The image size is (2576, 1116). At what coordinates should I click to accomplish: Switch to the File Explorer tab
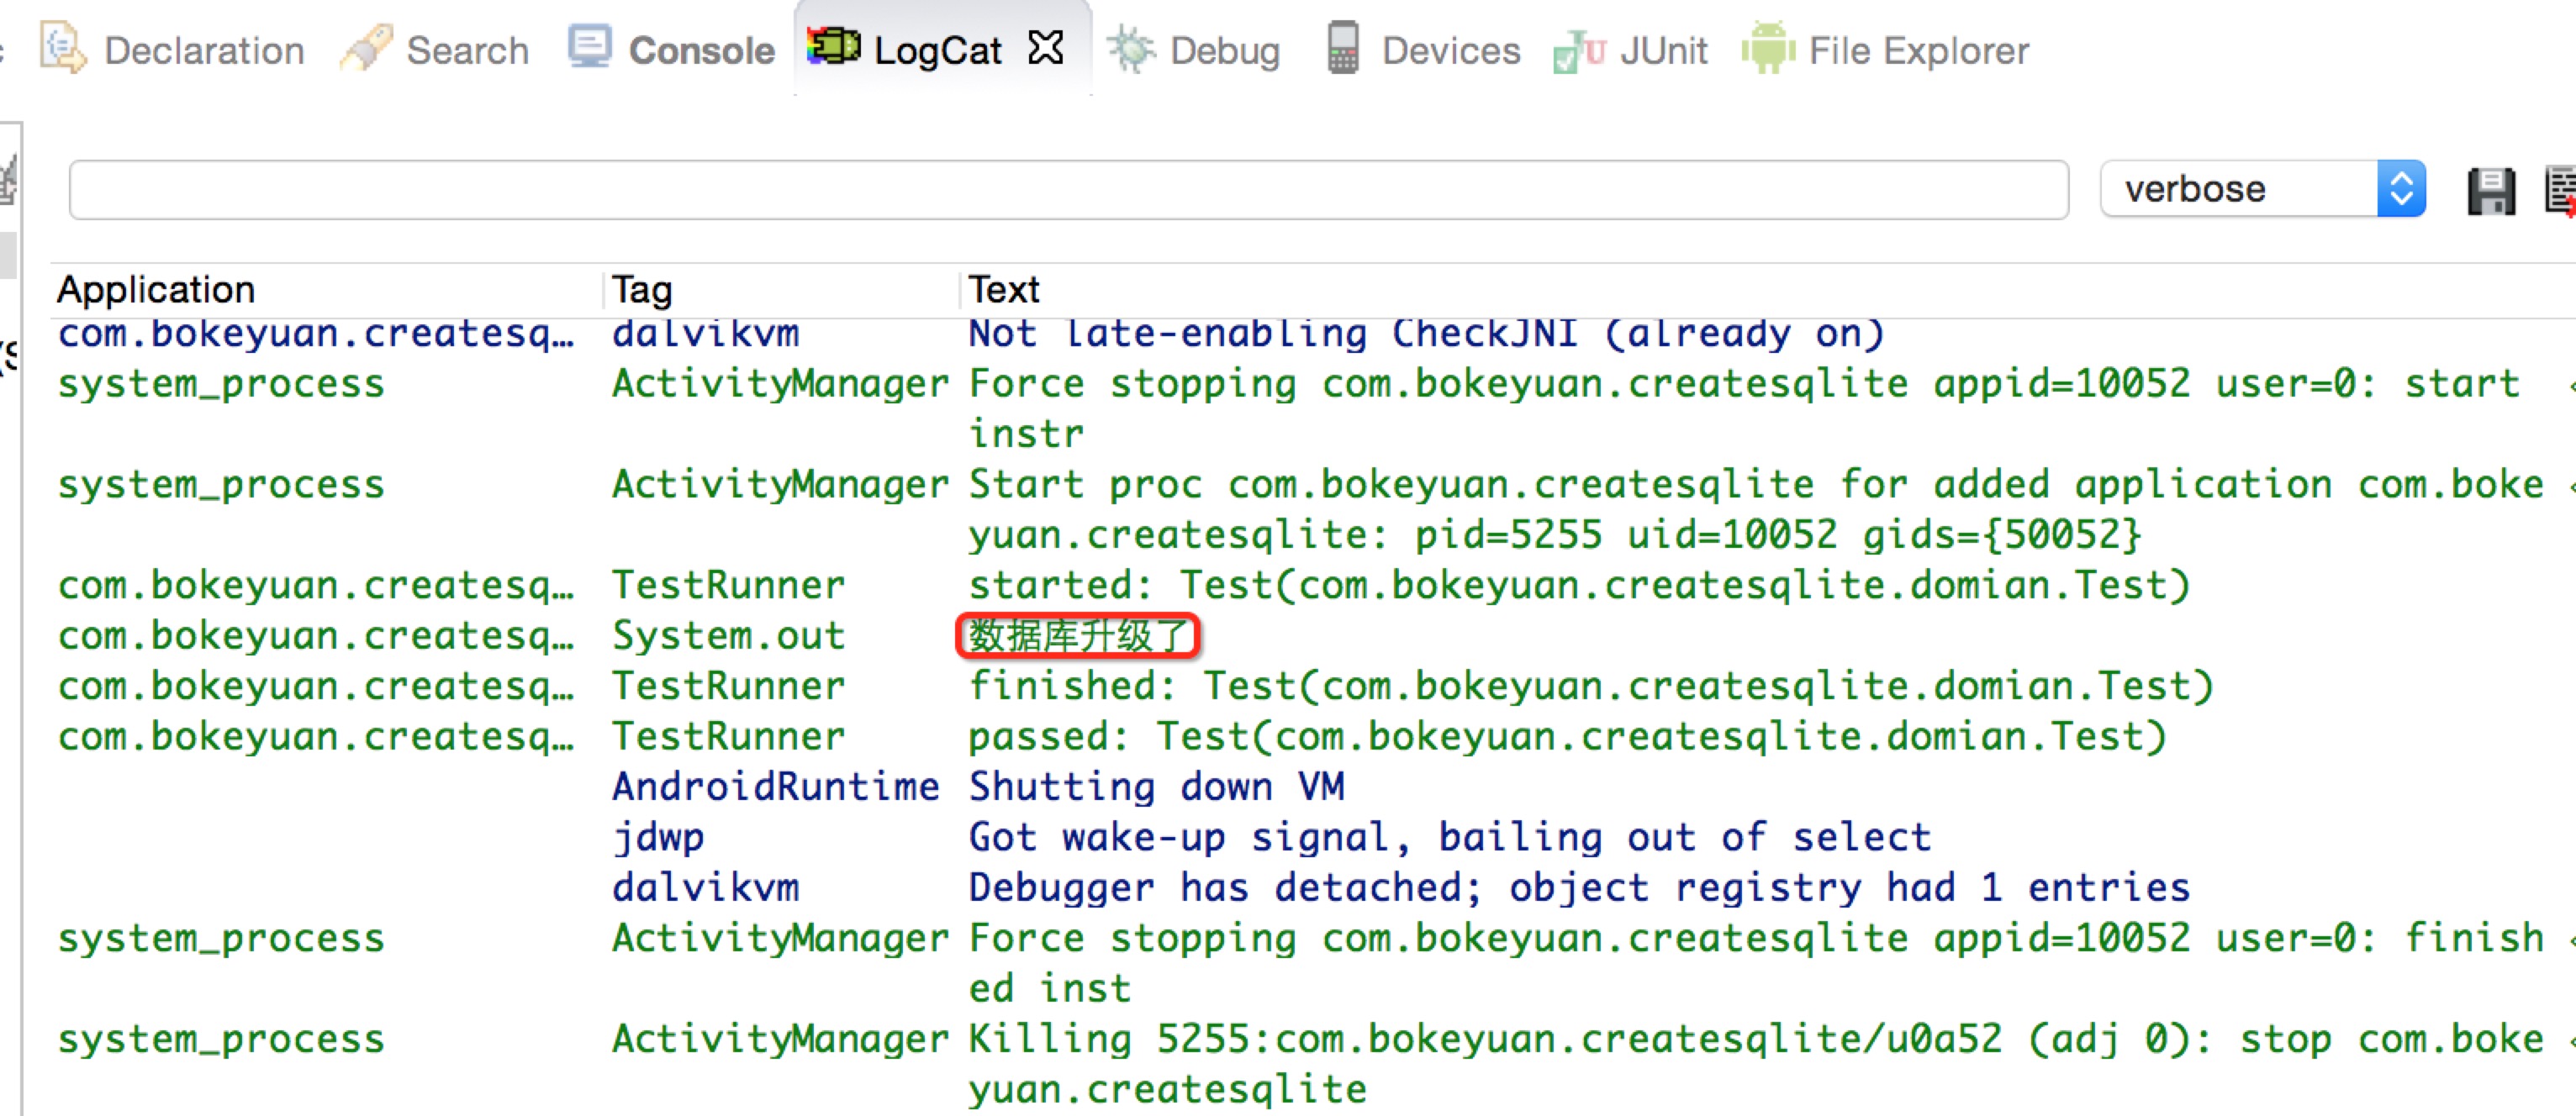[1917, 50]
